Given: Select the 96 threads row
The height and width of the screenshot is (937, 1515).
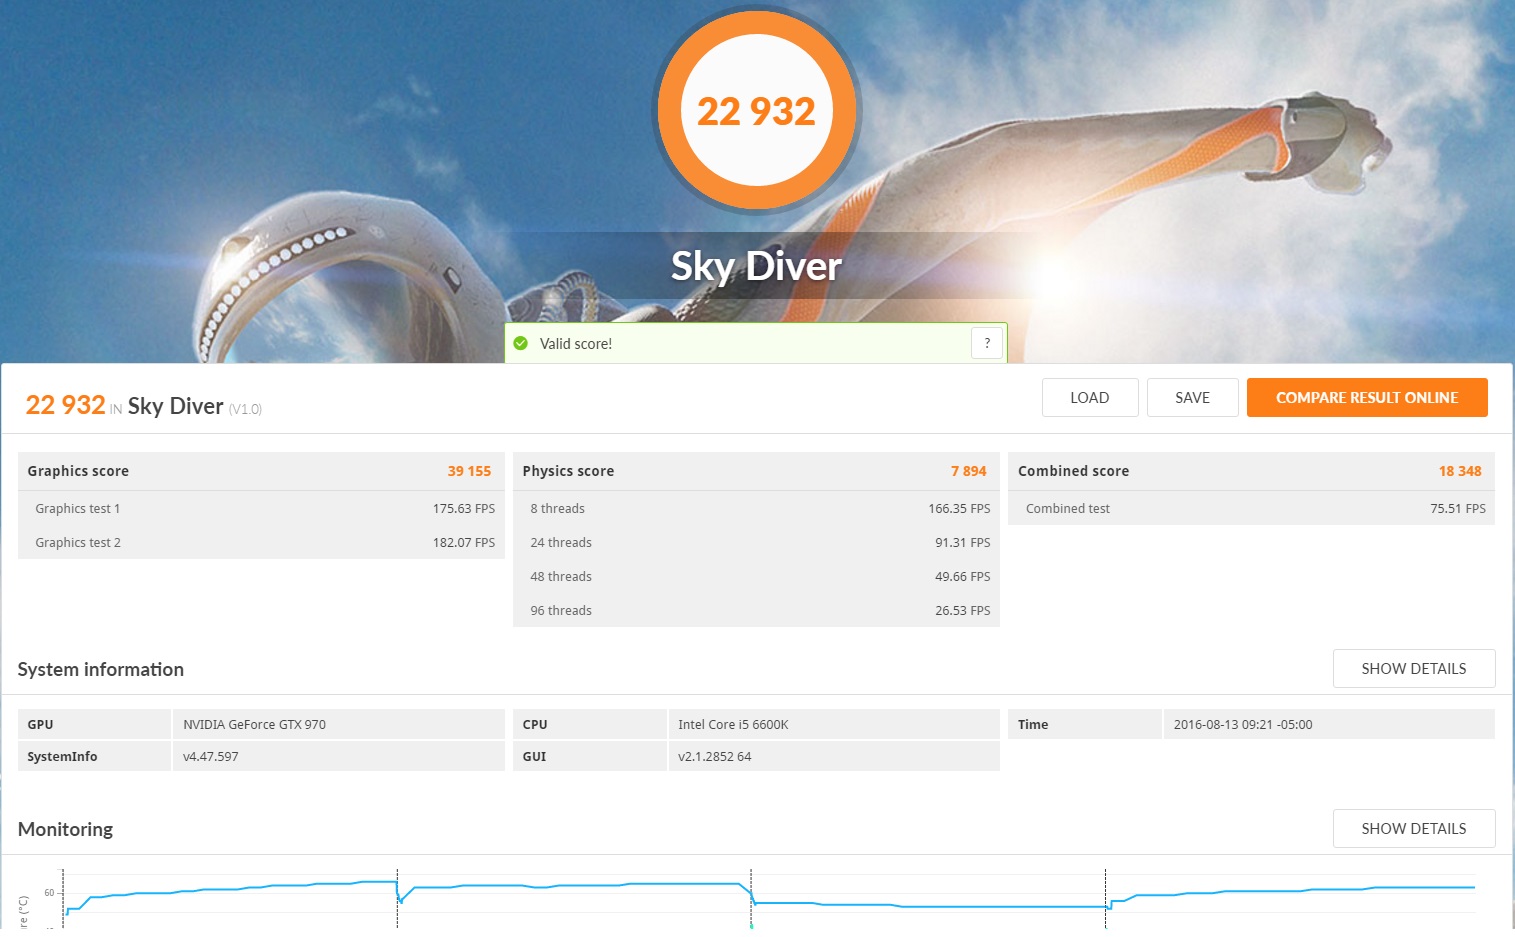Looking at the screenshot, I should tap(756, 610).
